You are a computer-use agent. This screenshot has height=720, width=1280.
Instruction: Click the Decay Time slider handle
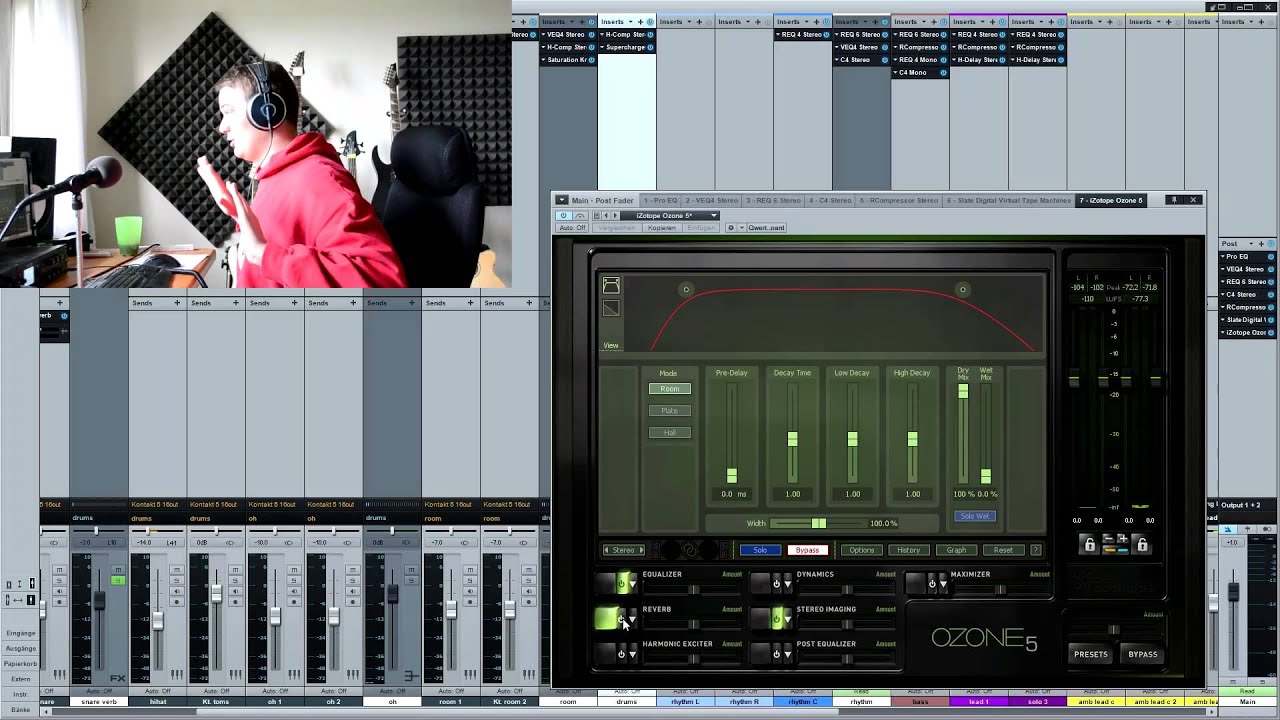click(792, 439)
